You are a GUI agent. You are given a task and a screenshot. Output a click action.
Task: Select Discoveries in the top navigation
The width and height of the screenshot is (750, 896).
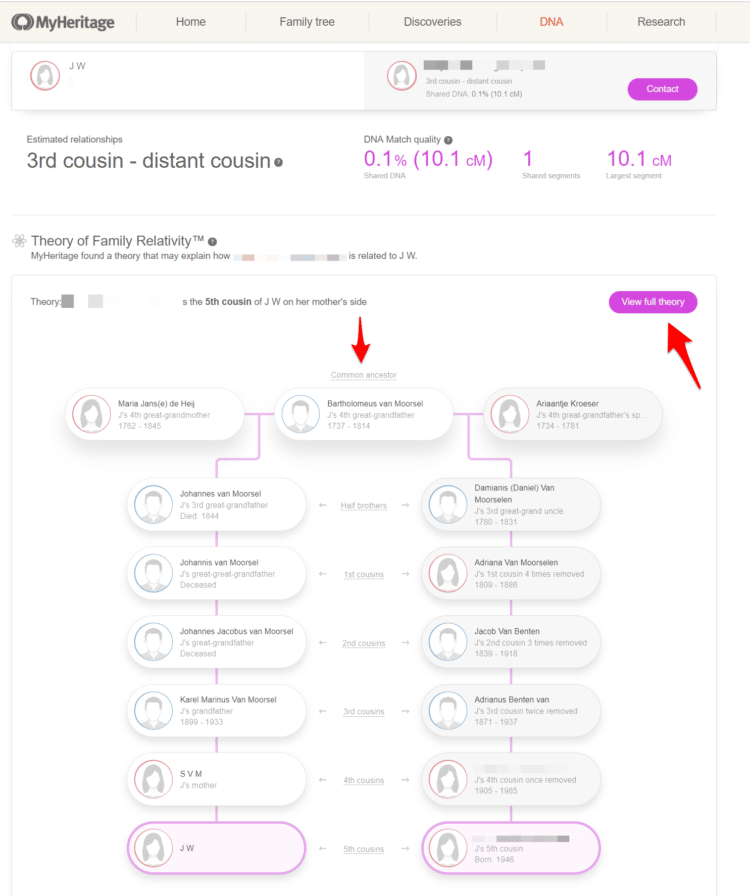(x=432, y=21)
